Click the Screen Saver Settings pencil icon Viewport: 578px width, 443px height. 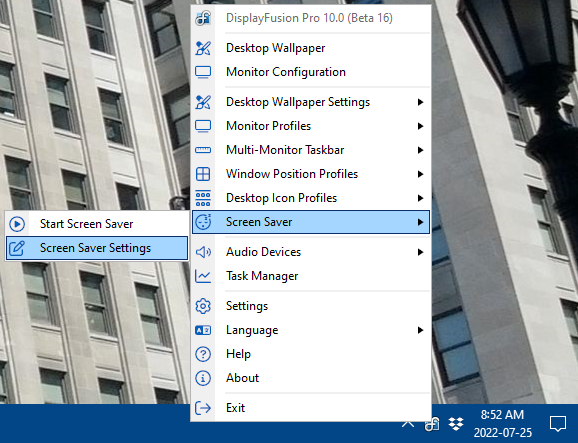point(17,248)
